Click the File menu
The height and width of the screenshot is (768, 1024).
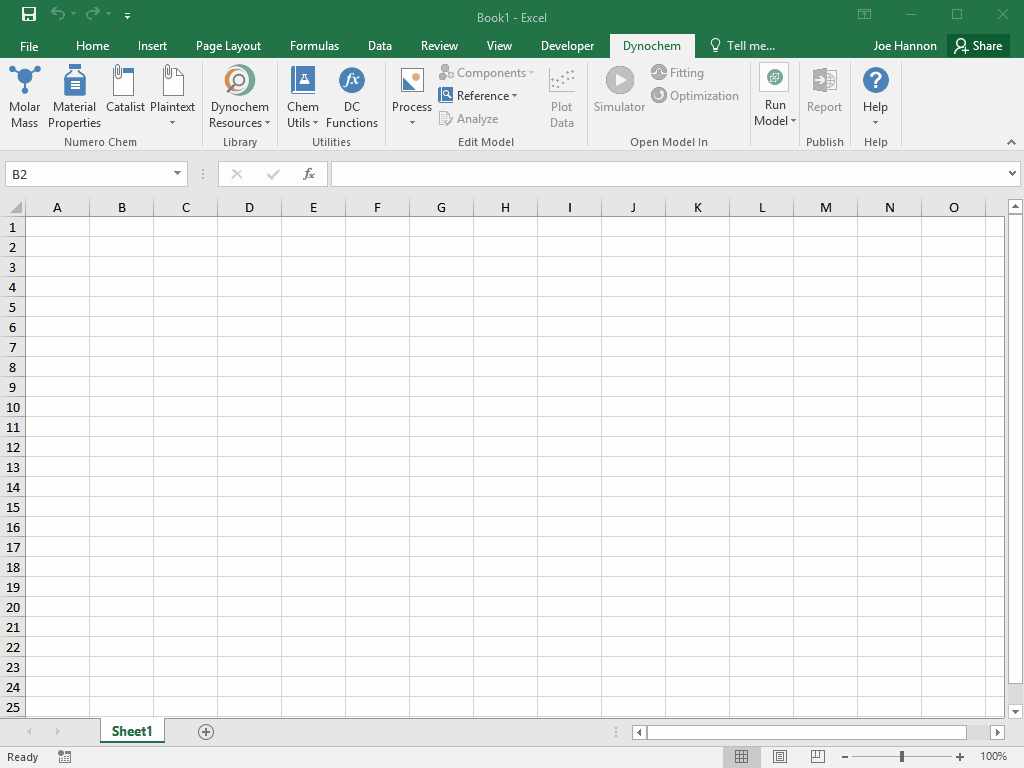tap(30, 45)
